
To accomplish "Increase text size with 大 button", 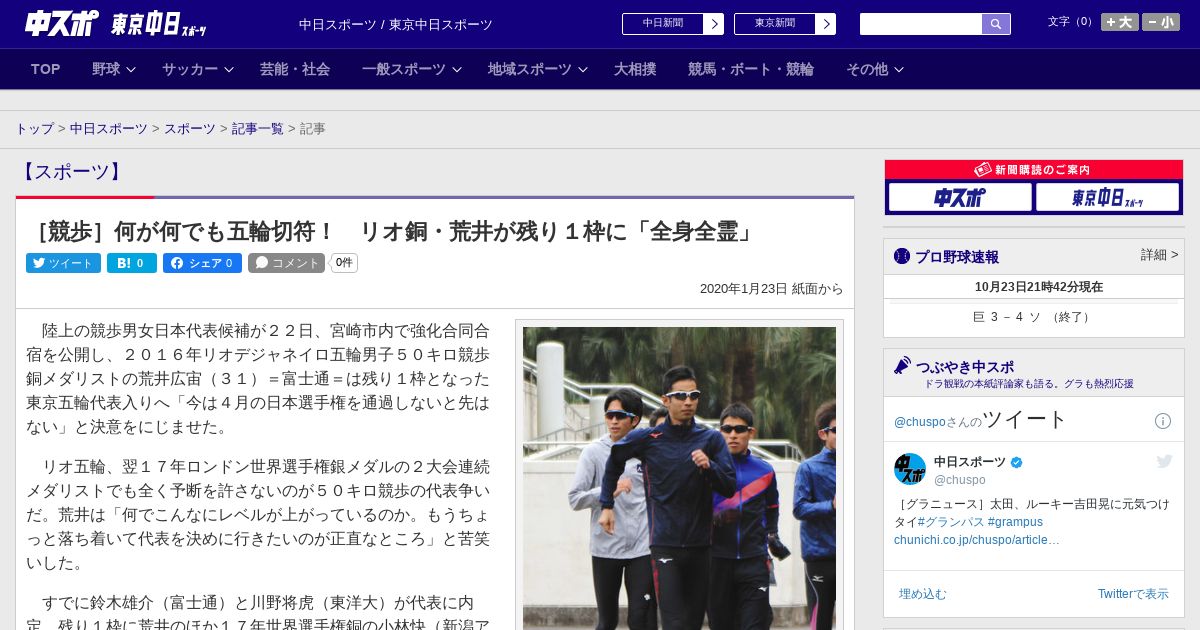I will (1120, 22).
